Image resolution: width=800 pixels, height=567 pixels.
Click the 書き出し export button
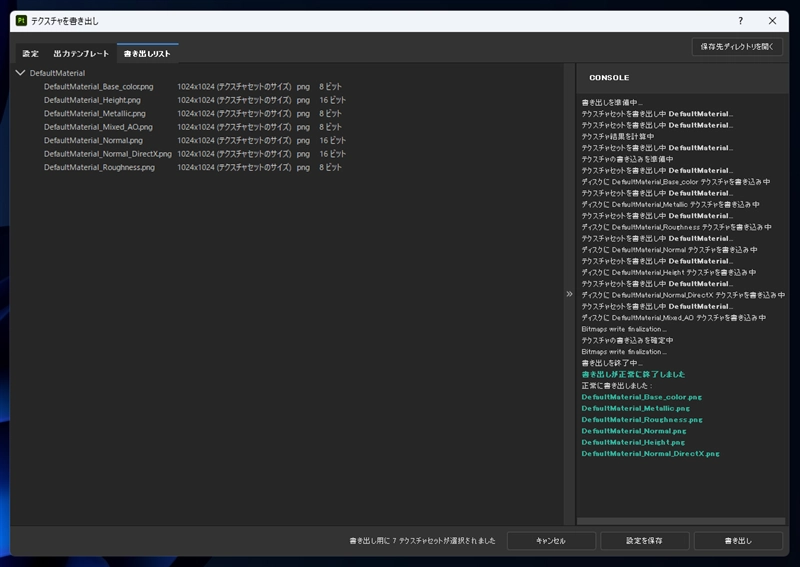738,540
